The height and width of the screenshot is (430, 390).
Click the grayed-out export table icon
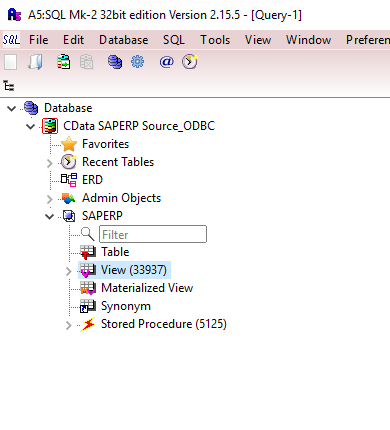pyautogui.click(x=86, y=62)
